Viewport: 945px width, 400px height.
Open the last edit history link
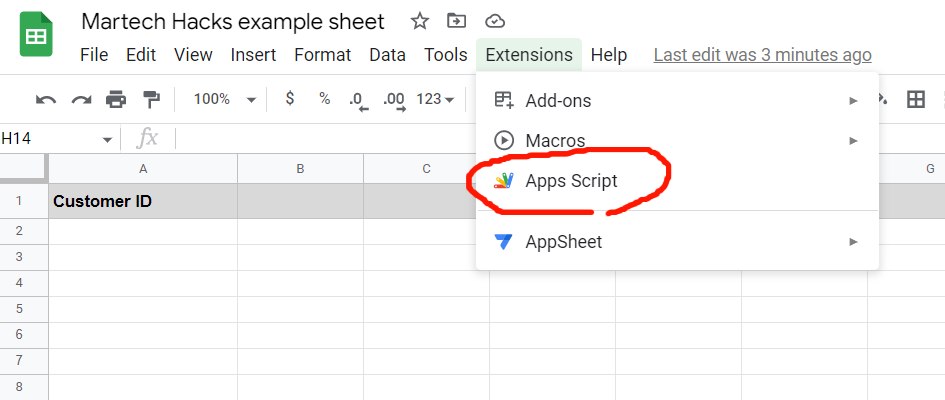[762, 55]
